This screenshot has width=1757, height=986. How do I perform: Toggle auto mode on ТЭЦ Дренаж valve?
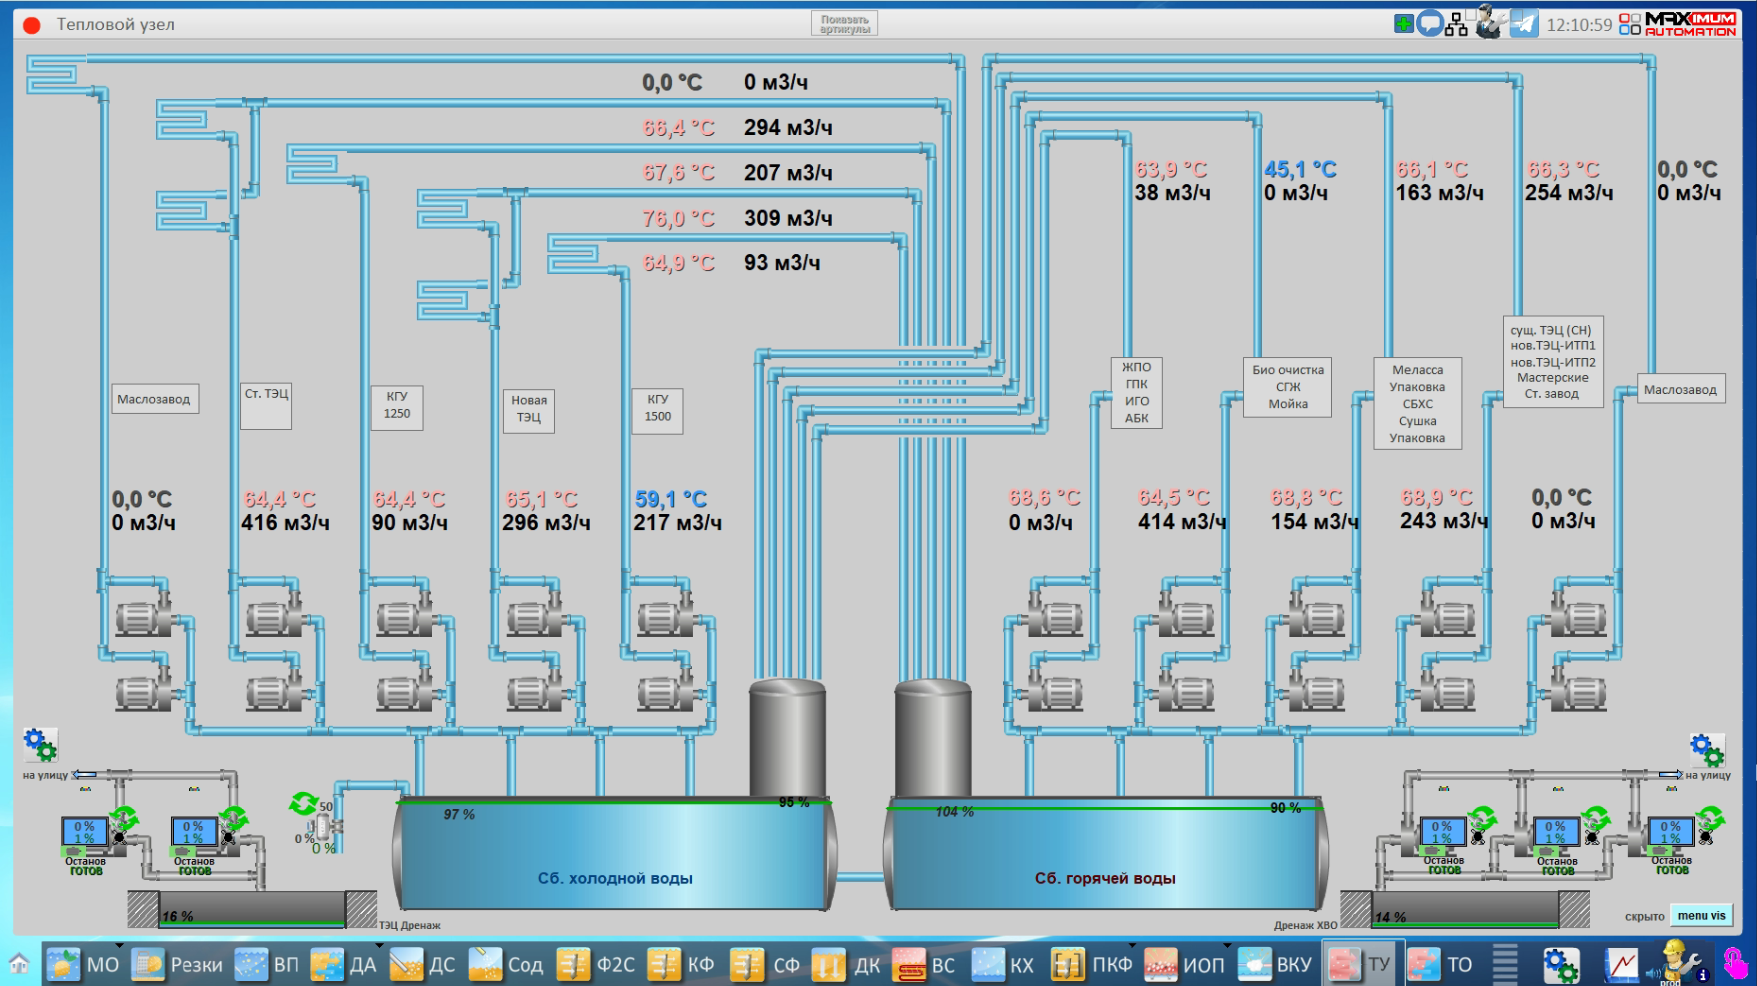pyautogui.click(x=304, y=803)
